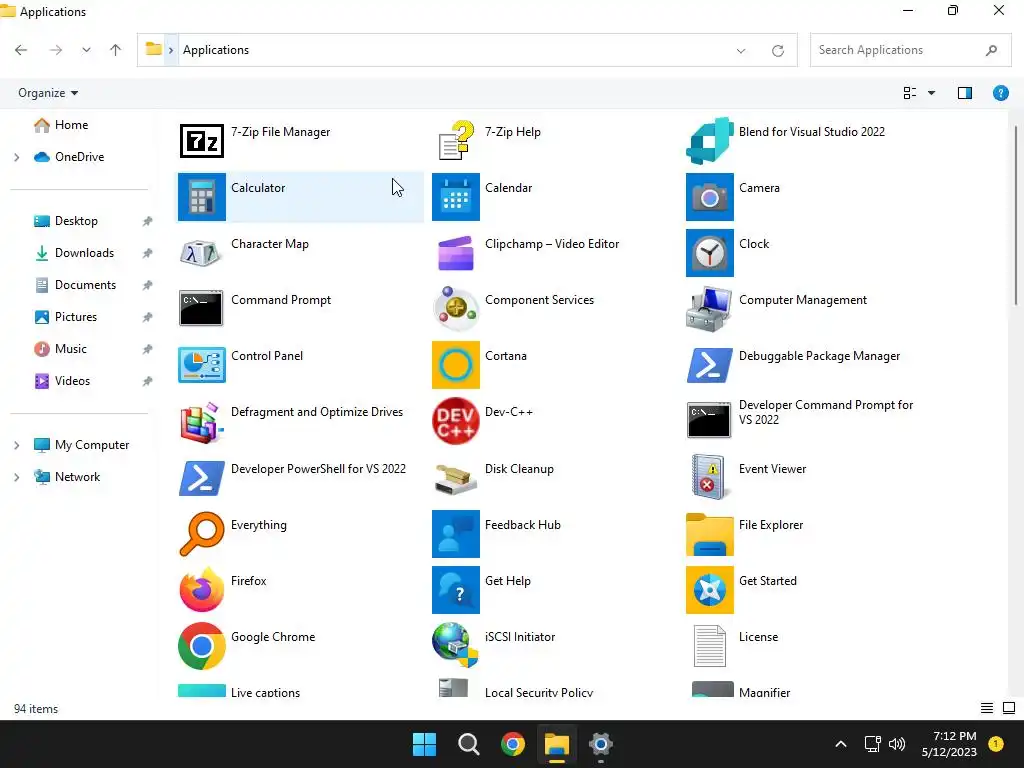This screenshot has height=768, width=1024.
Task: Expand the address bar history dropdown
Action: click(x=741, y=50)
